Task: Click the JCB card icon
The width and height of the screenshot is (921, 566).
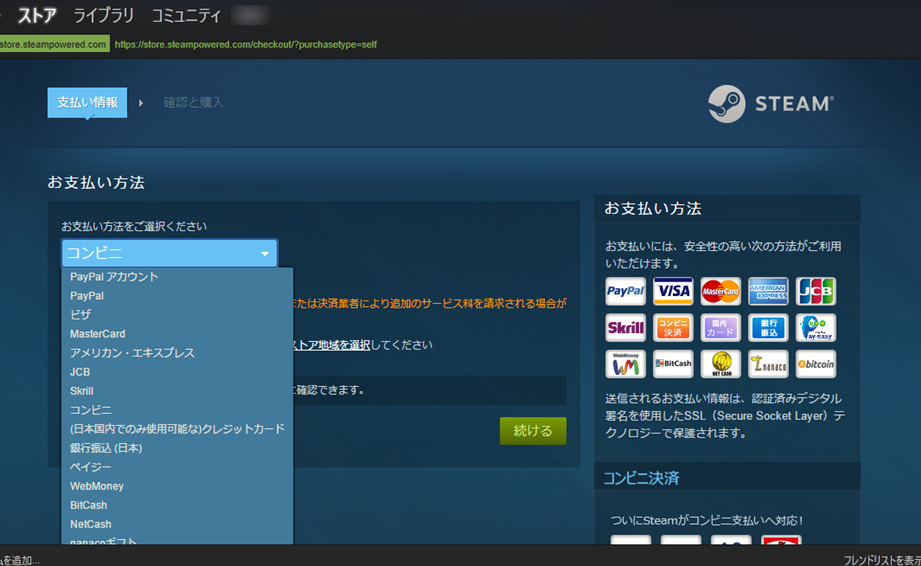Action: click(815, 291)
